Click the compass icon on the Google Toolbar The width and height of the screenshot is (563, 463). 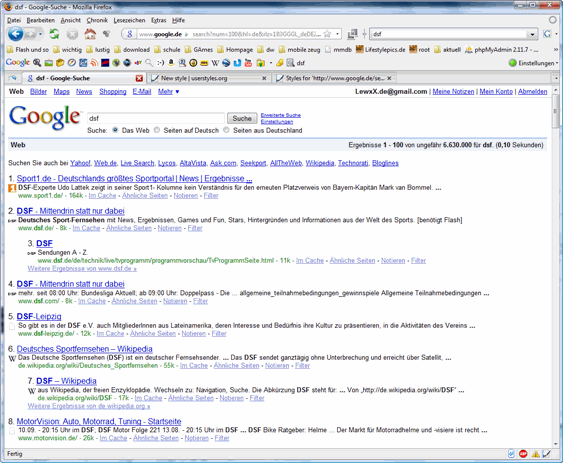pos(72,63)
